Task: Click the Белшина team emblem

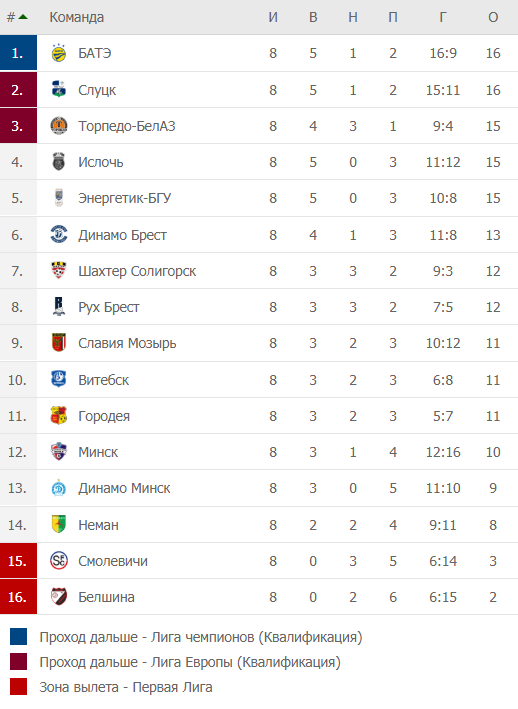Action: tap(59, 597)
